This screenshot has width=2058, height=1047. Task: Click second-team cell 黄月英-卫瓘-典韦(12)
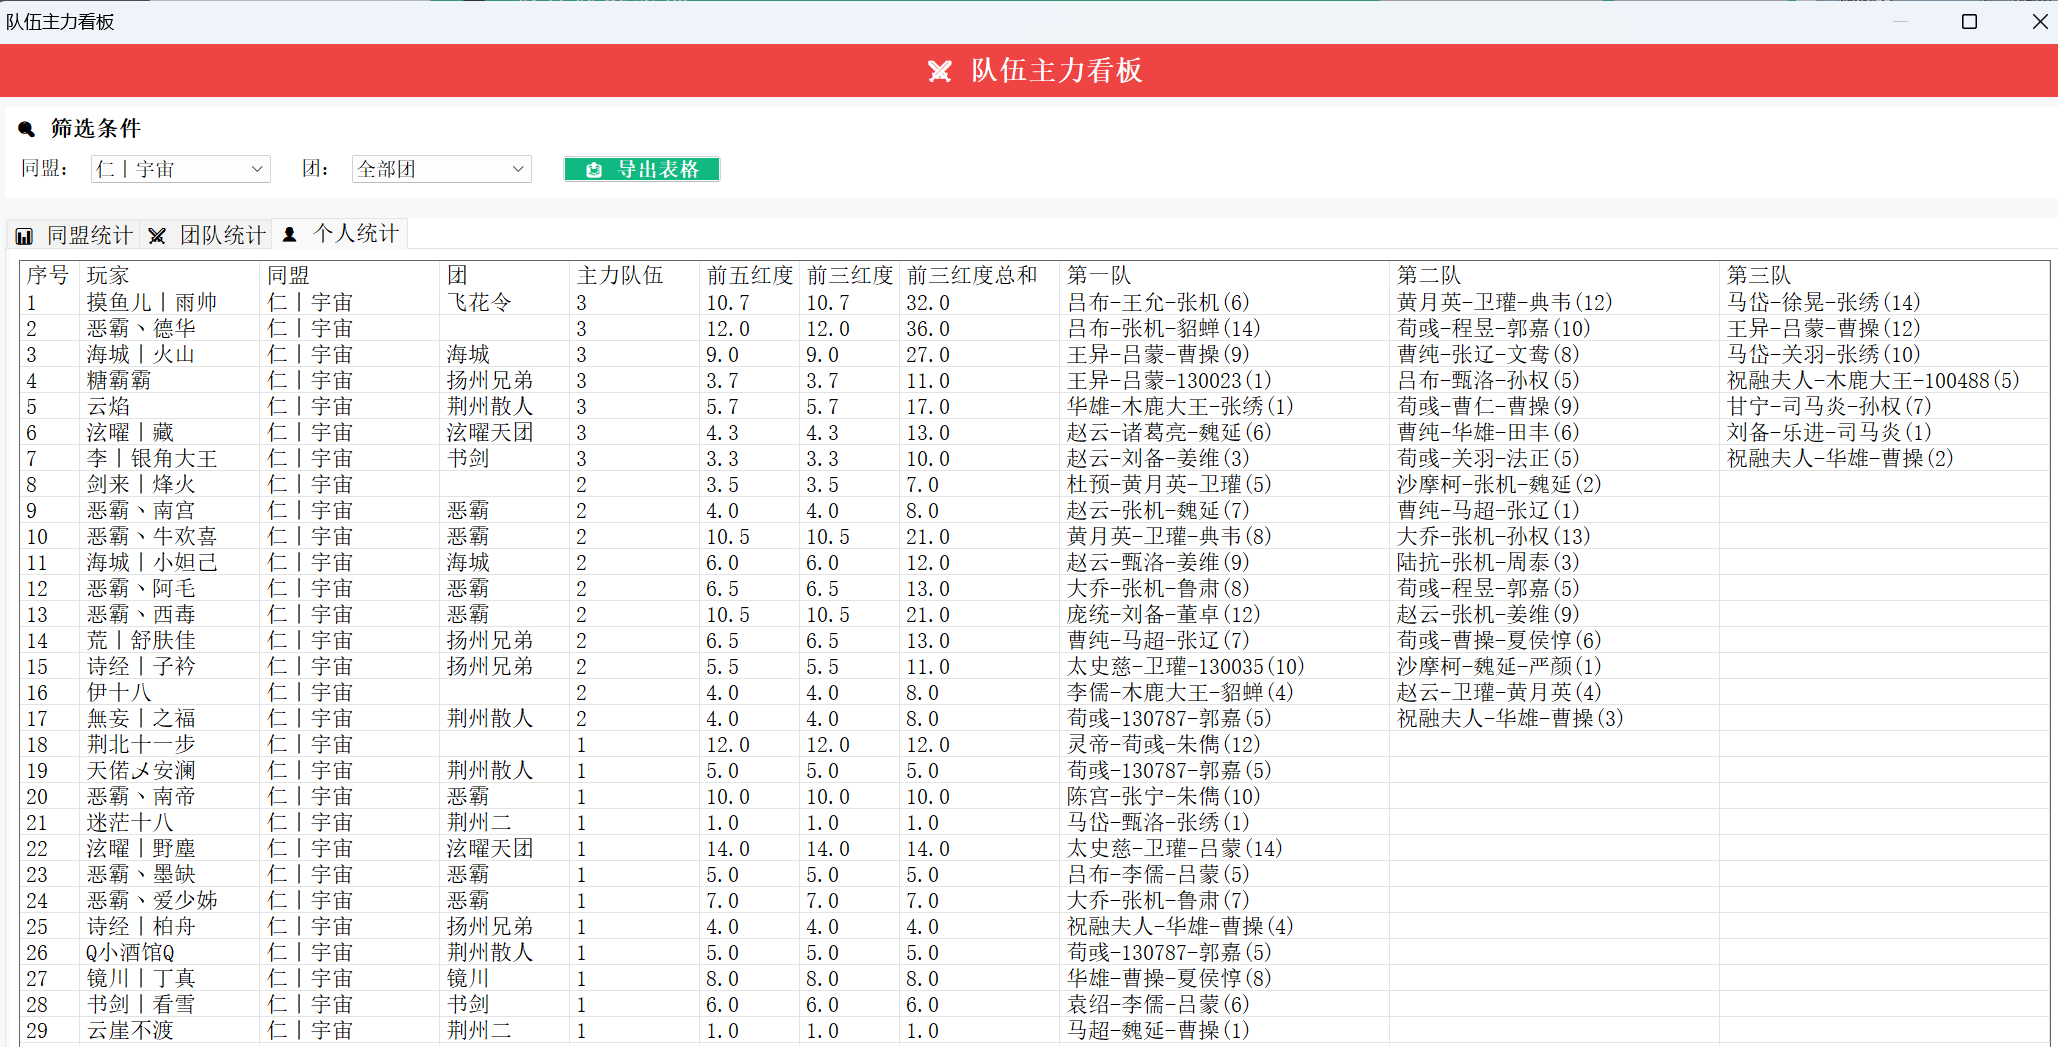pyautogui.click(x=1505, y=302)
